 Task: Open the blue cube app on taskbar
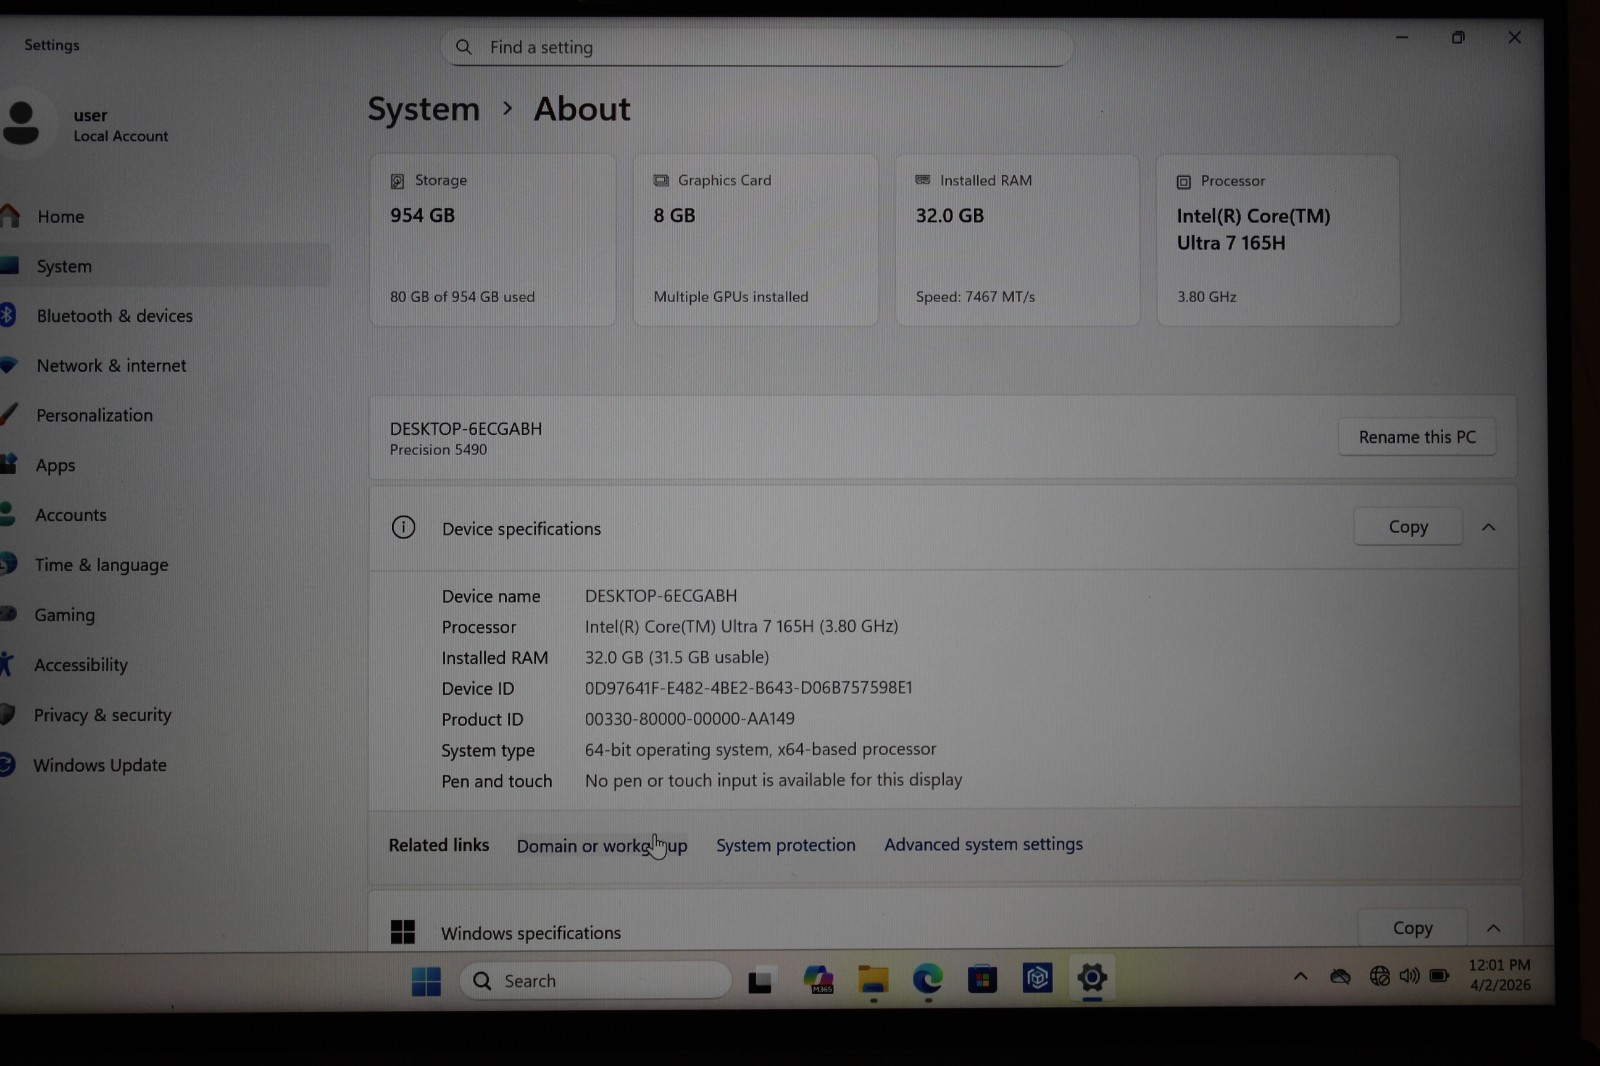pyautogui.click(x=1037, y=978)
